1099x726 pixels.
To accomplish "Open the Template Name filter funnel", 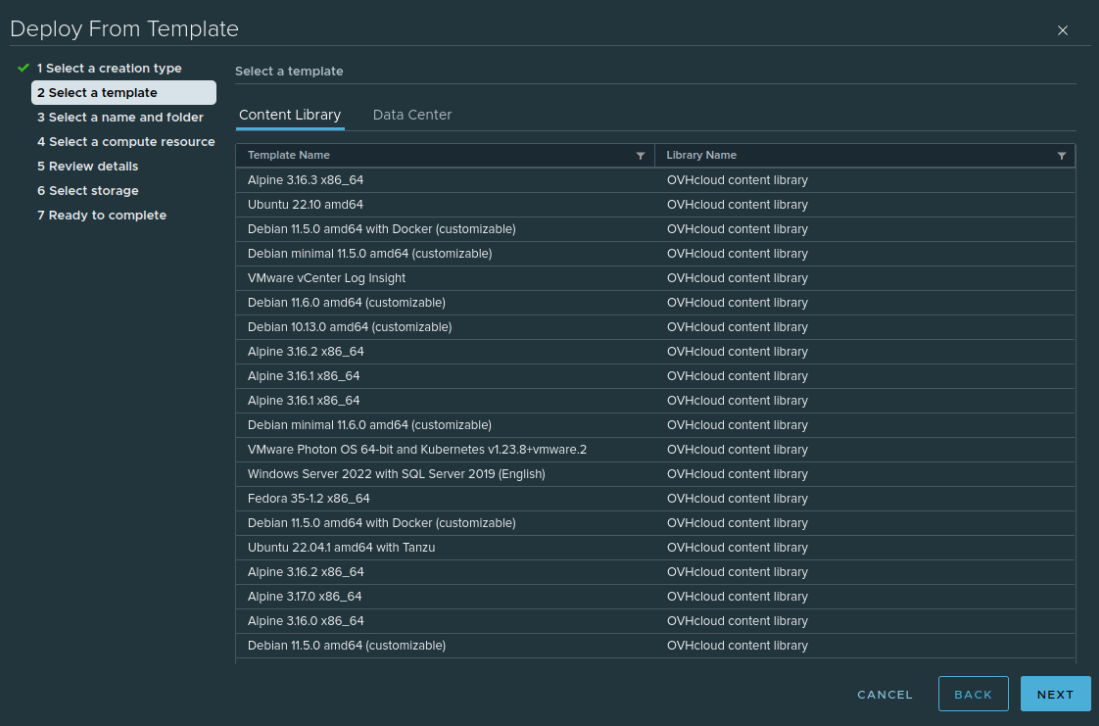I will click(641, 155).
